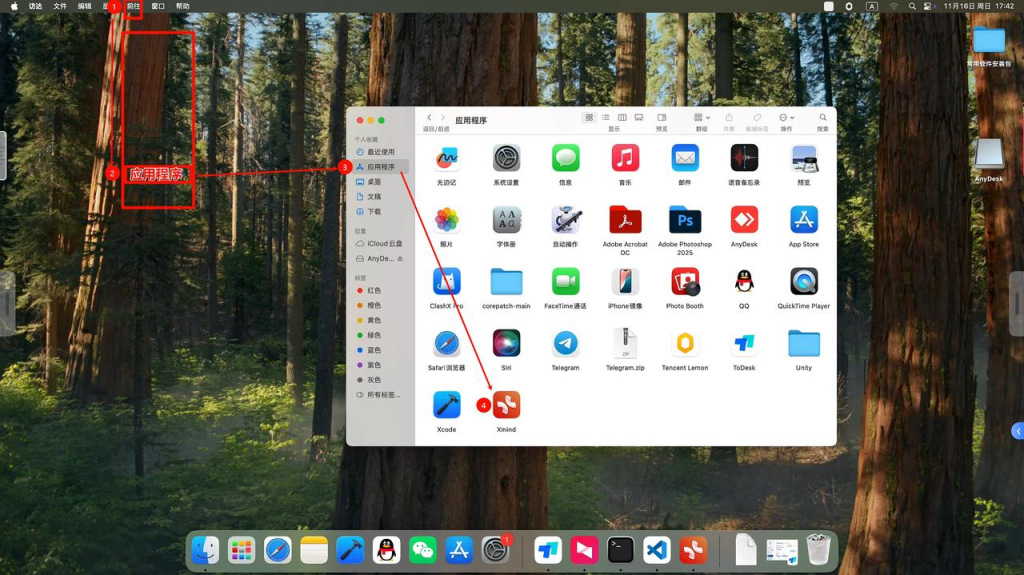
Task: Open the 群组 grouping dropdown
Action: click(702, 118)
